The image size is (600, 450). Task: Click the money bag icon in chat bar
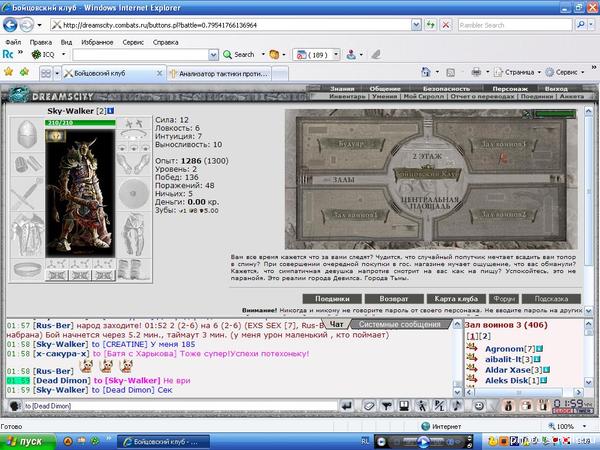click(508, 406)
